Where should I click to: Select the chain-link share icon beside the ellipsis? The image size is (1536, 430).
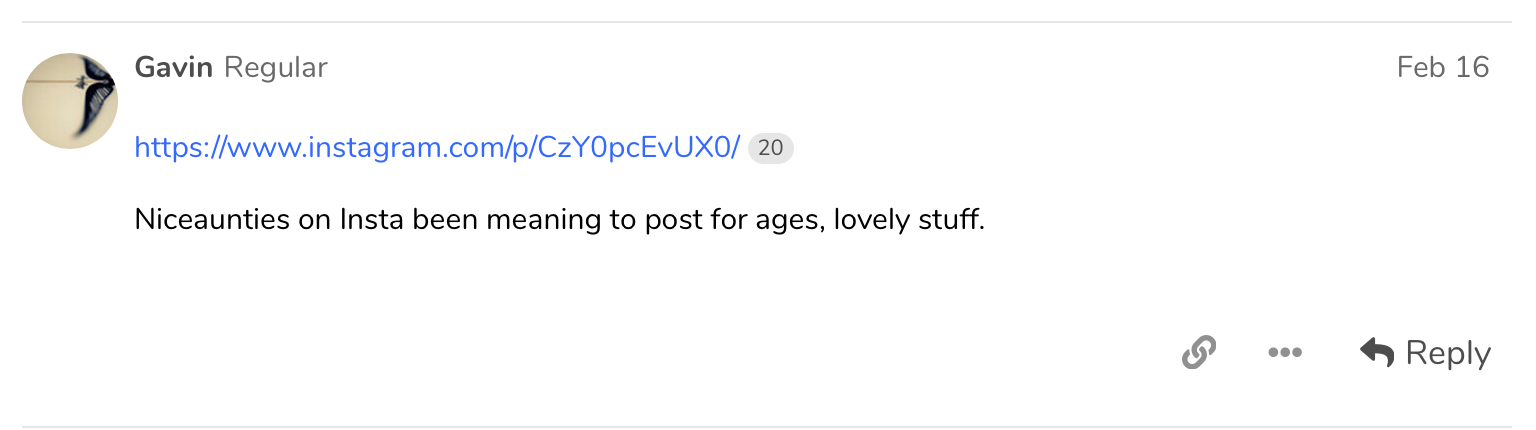1198,352
